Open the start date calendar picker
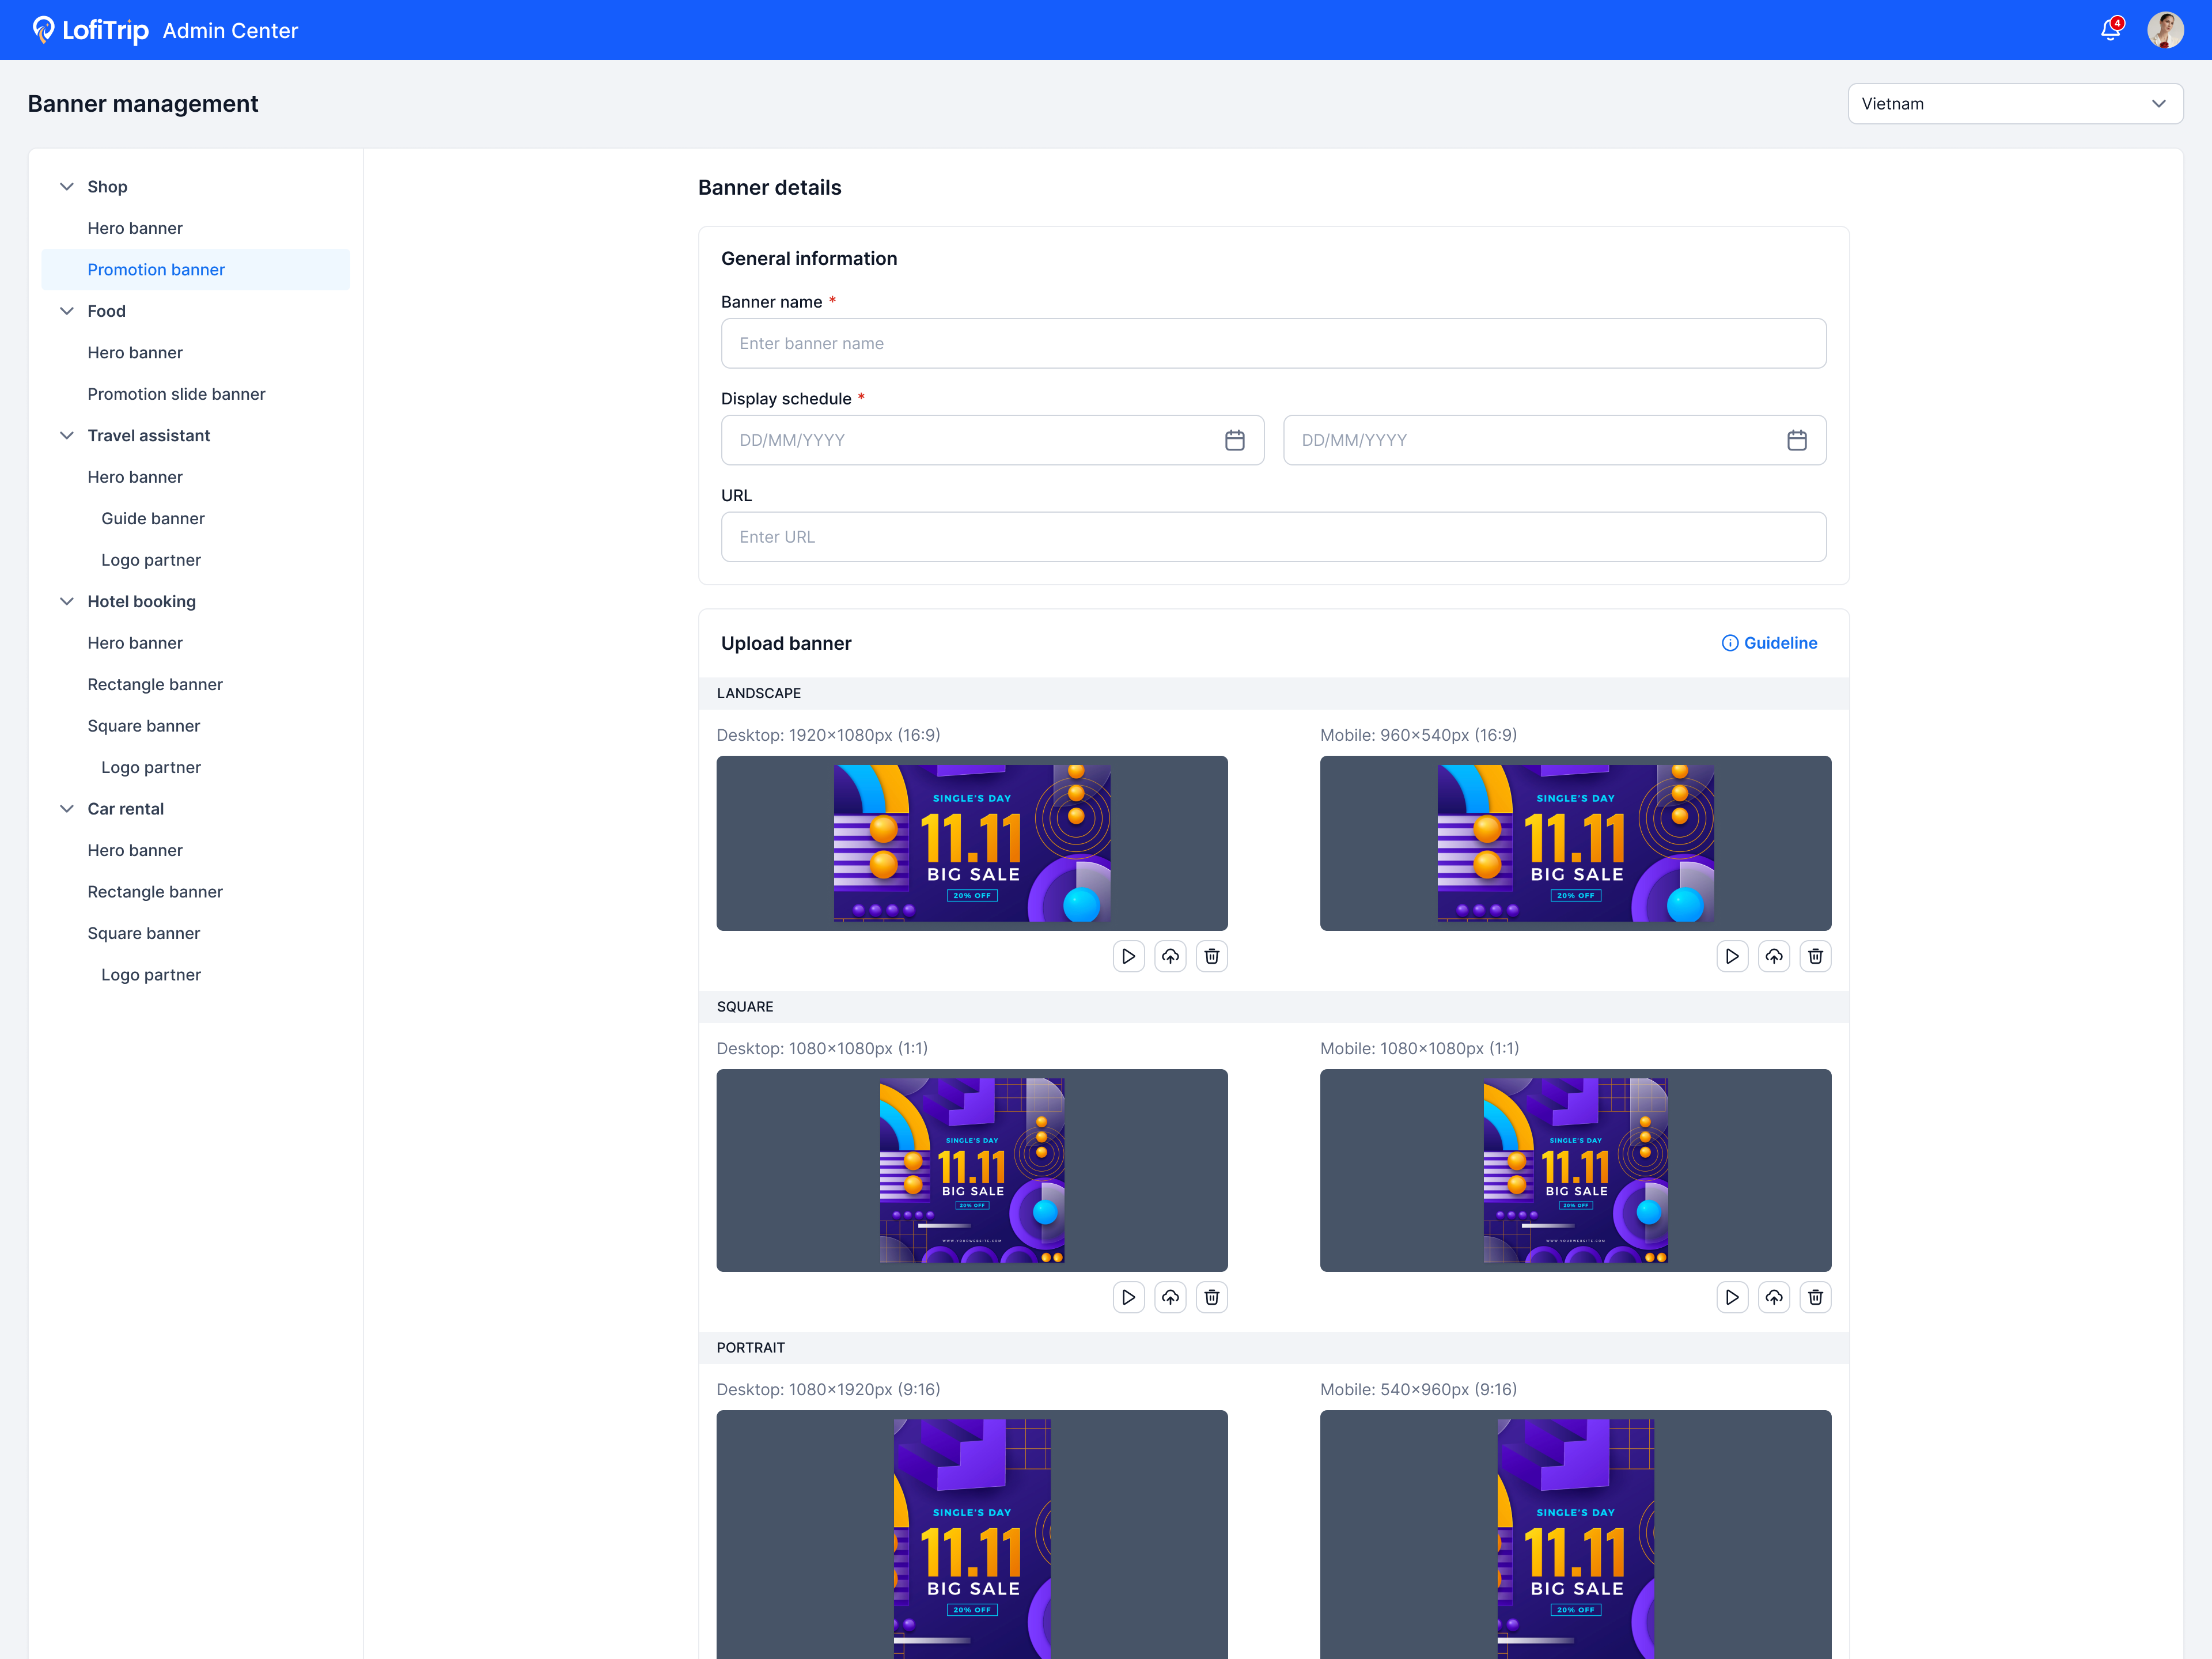The width and height of the screenshot is (2212, 1659). (1235, 440)
